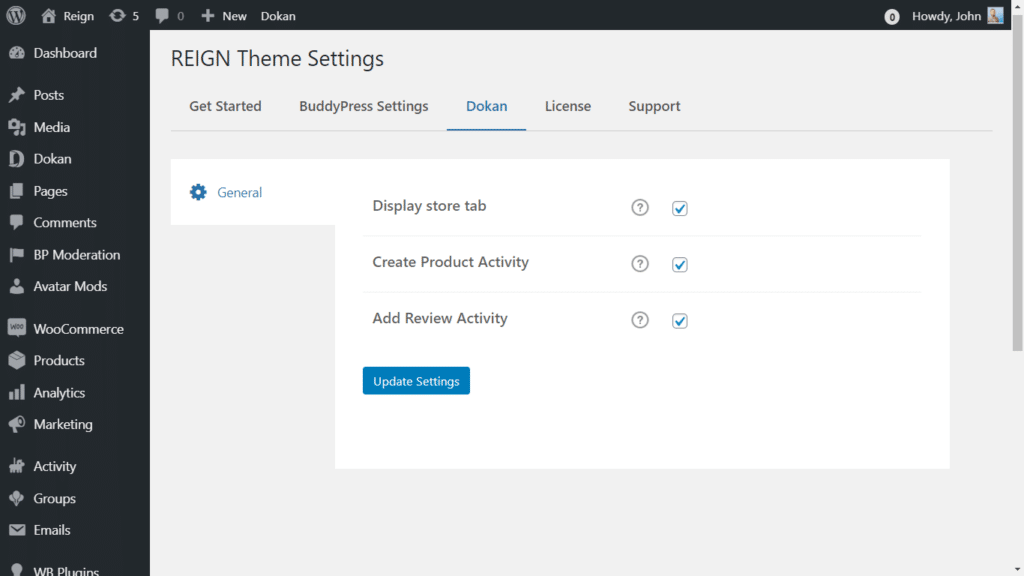Viewport: 1024px width, 576px height.
Task: Click the General gear icon
Action: click(198, 192)
